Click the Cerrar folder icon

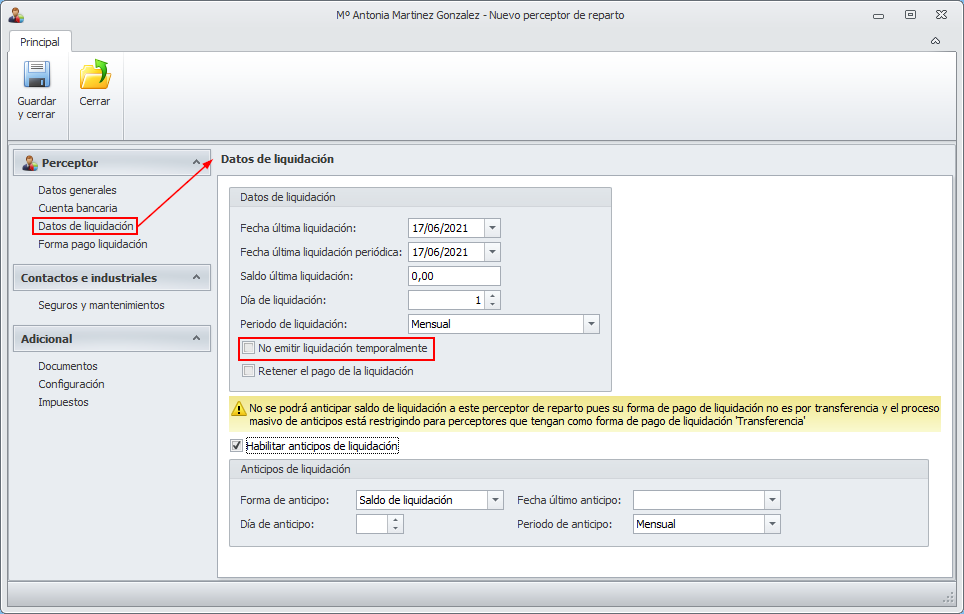[x=95, y=74]
